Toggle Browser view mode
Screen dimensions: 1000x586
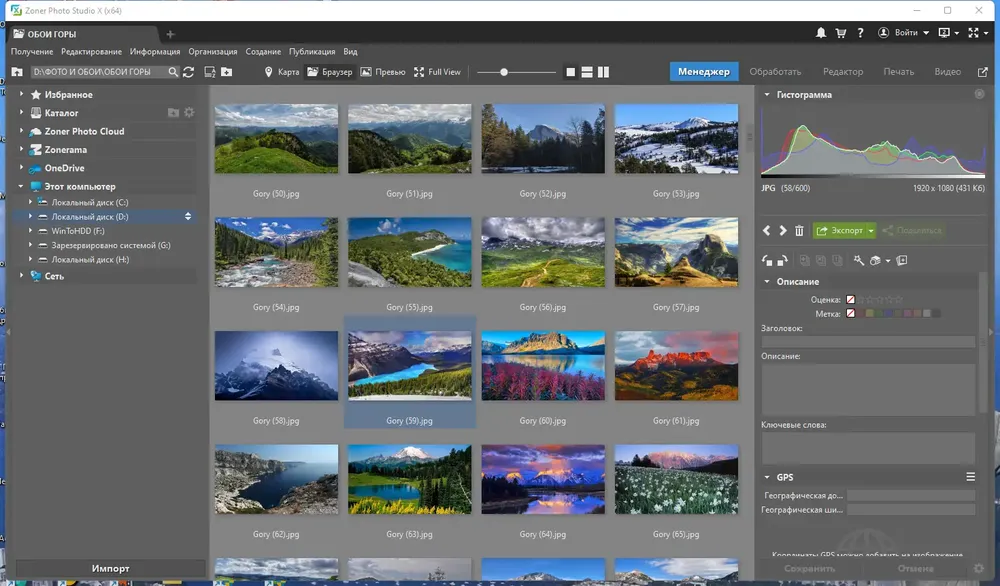330,72
